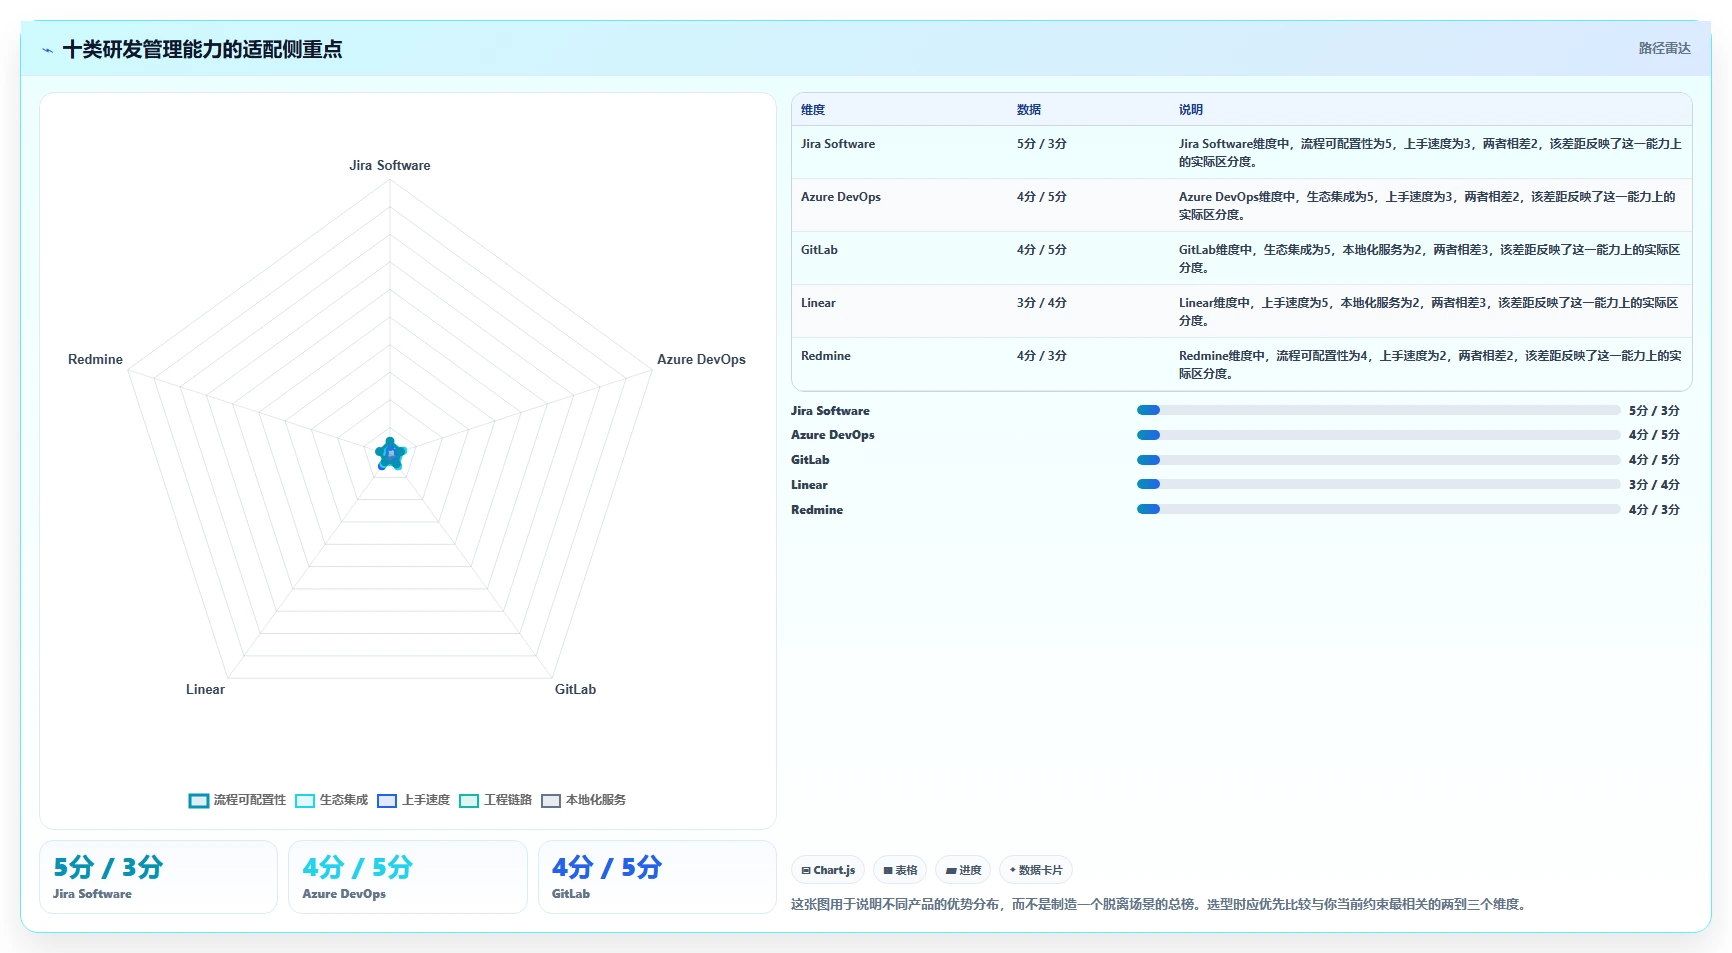Screen dimensions: 1732x953
Task: Click the 维度 column header
Action: click(x=813, y=110)
